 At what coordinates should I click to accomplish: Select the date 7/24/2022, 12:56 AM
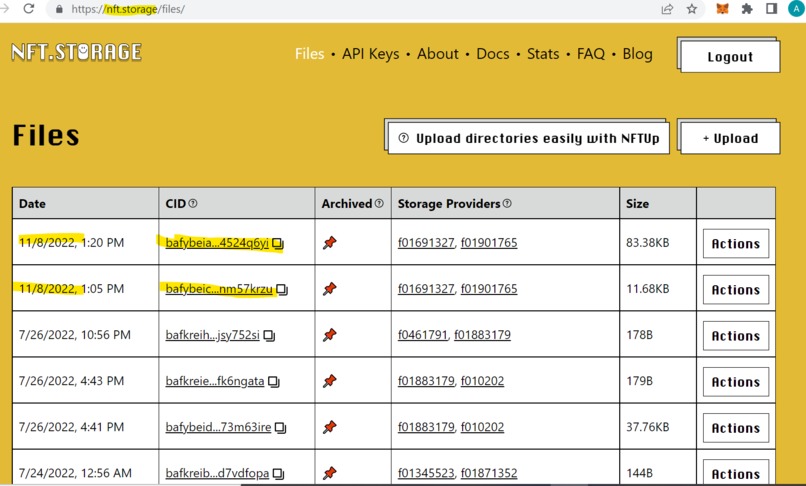pos(75,473)
